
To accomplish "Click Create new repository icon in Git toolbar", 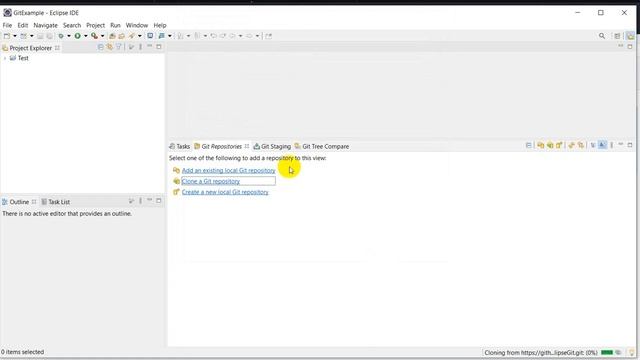I will 559,145.
